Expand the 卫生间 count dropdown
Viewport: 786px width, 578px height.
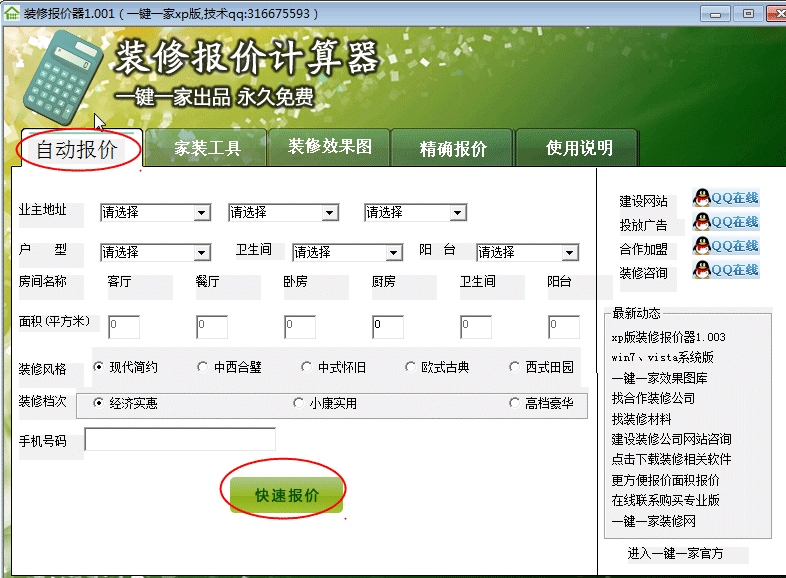(347, 252)
